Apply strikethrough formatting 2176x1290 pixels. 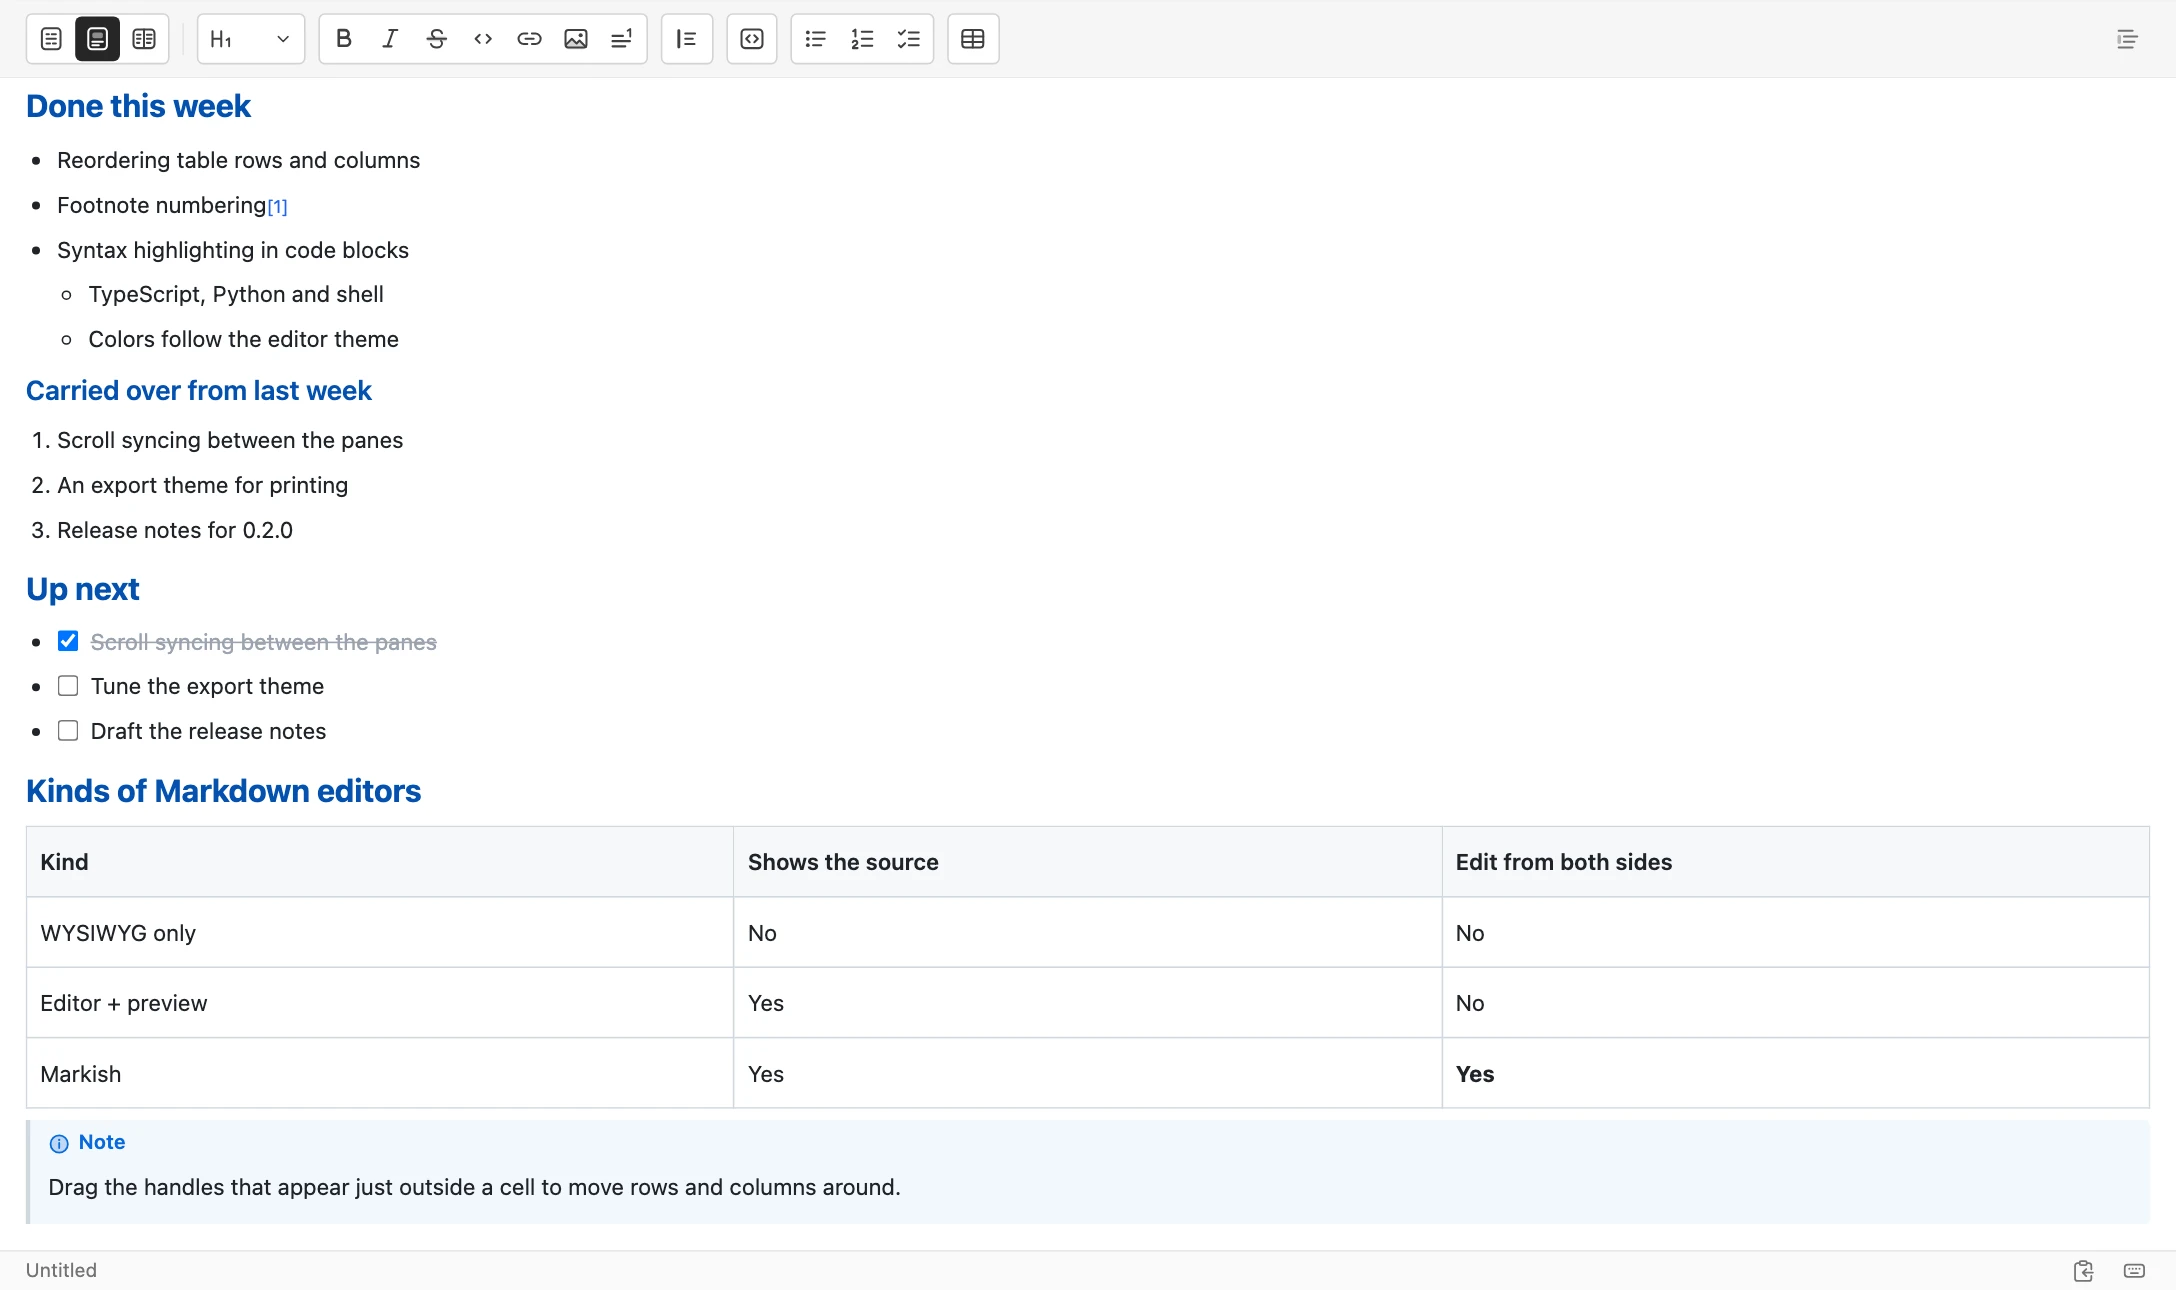tap(436, 39)
